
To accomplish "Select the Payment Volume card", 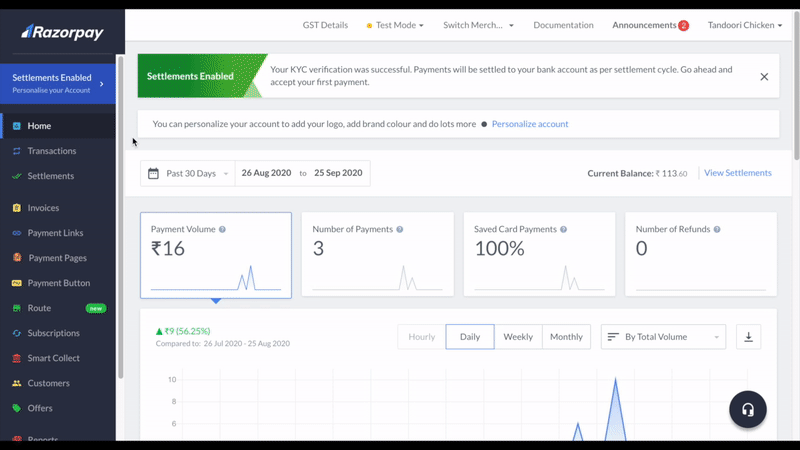I will coord(216,255).
